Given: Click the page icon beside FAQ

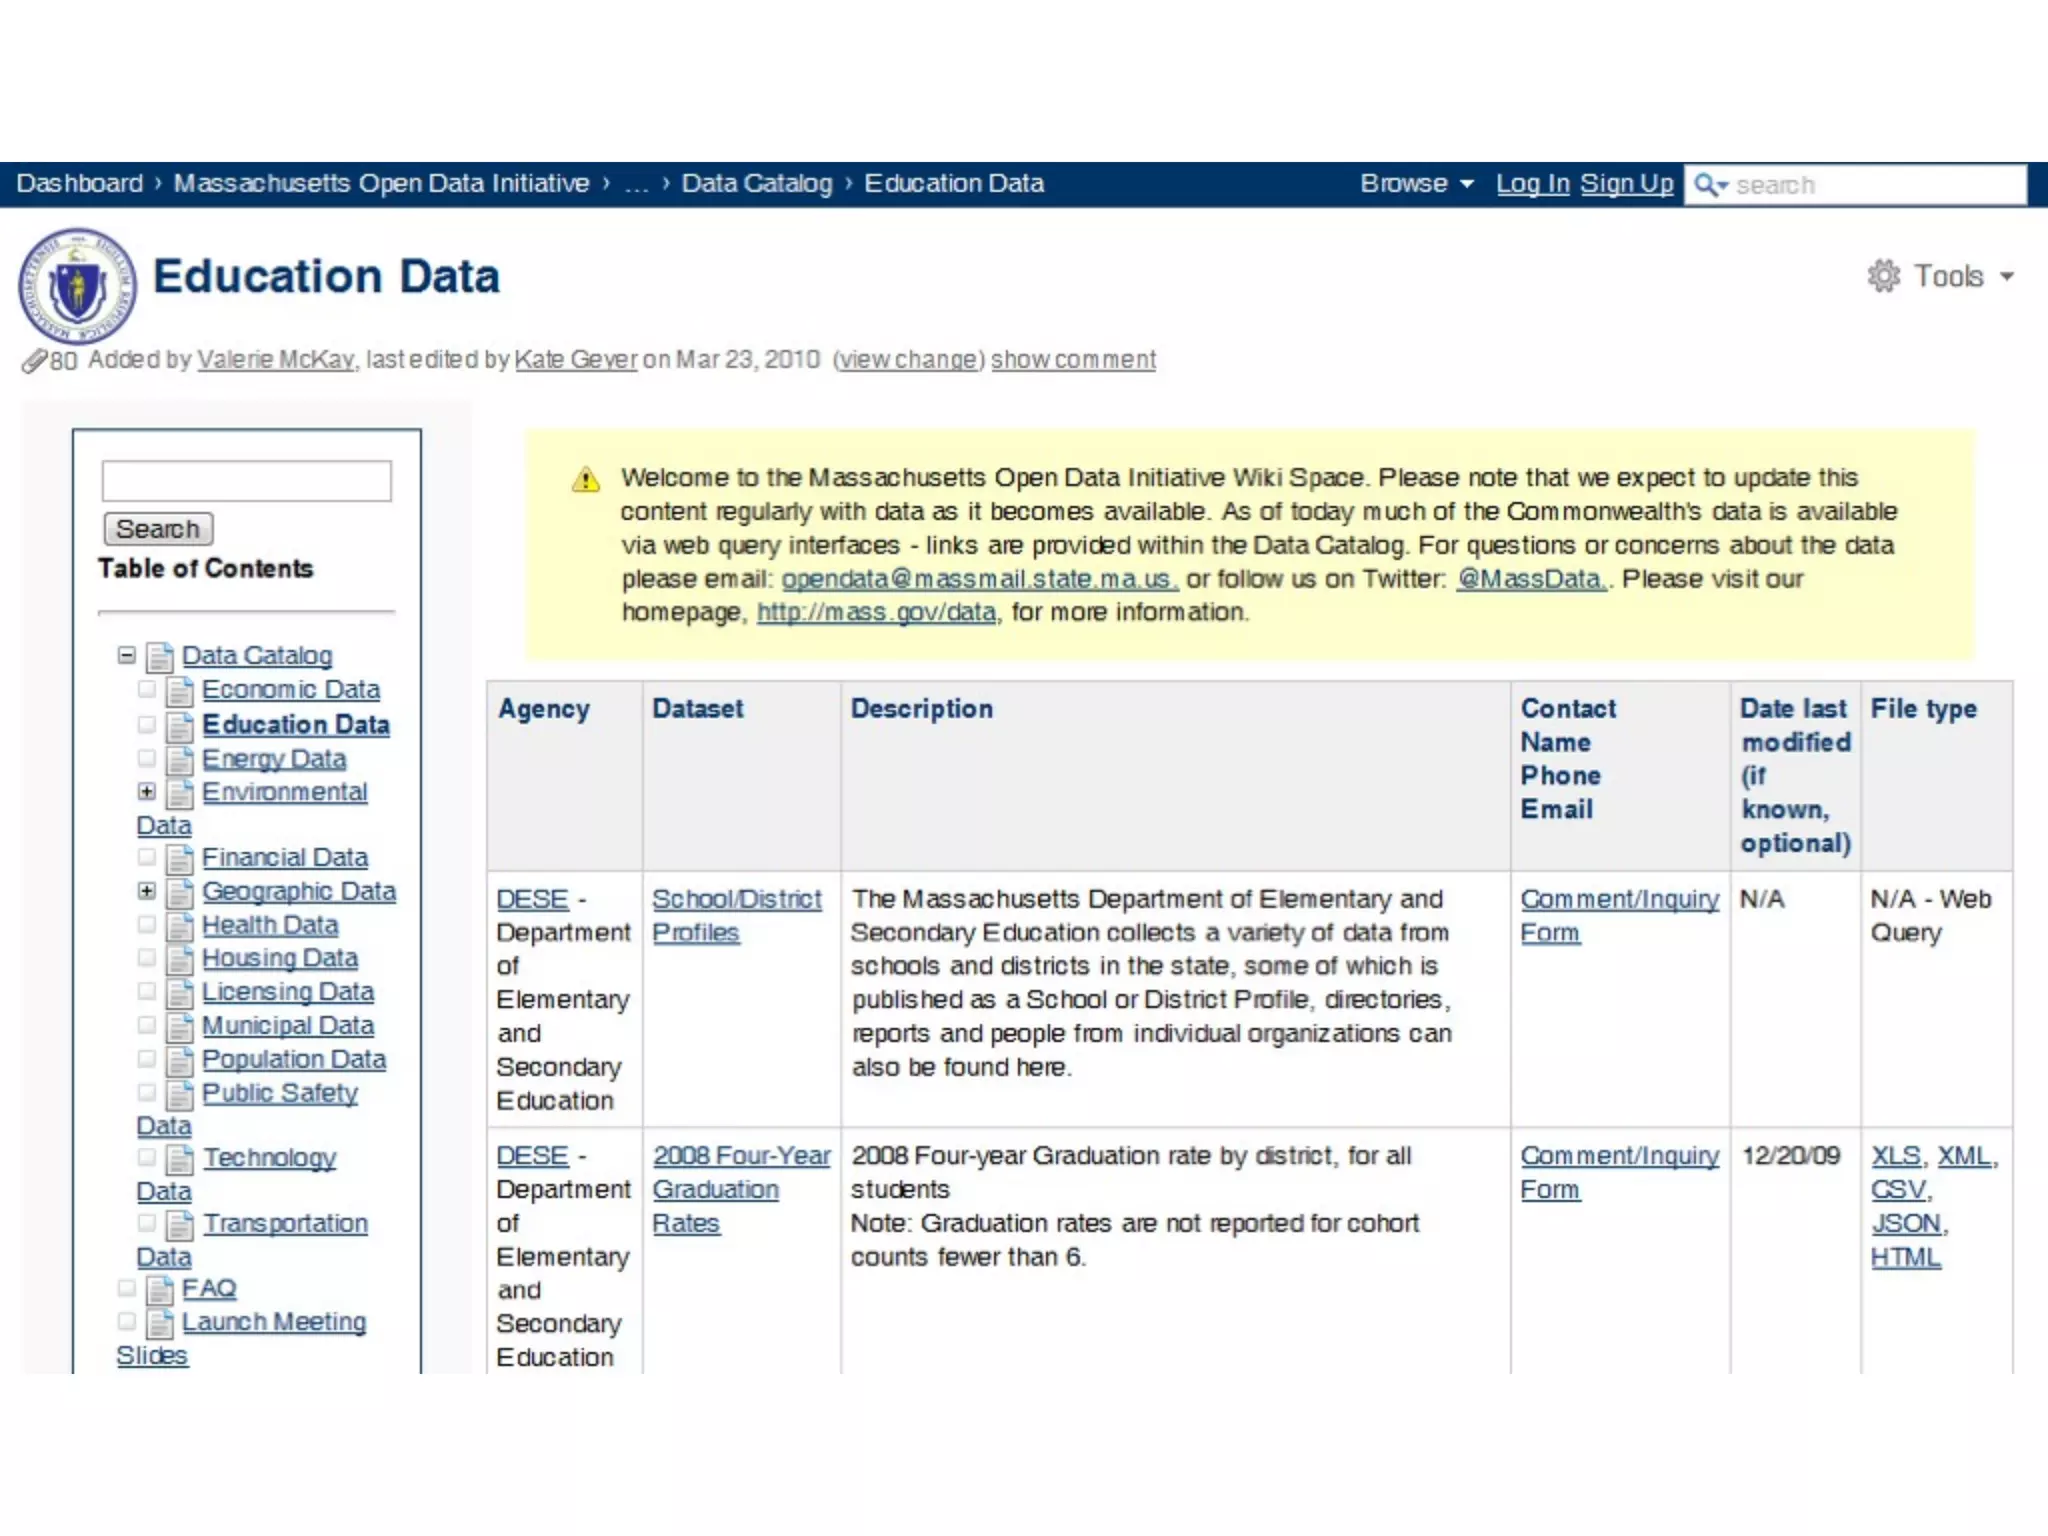Looking at the screenshot, I should [159, 1290].
